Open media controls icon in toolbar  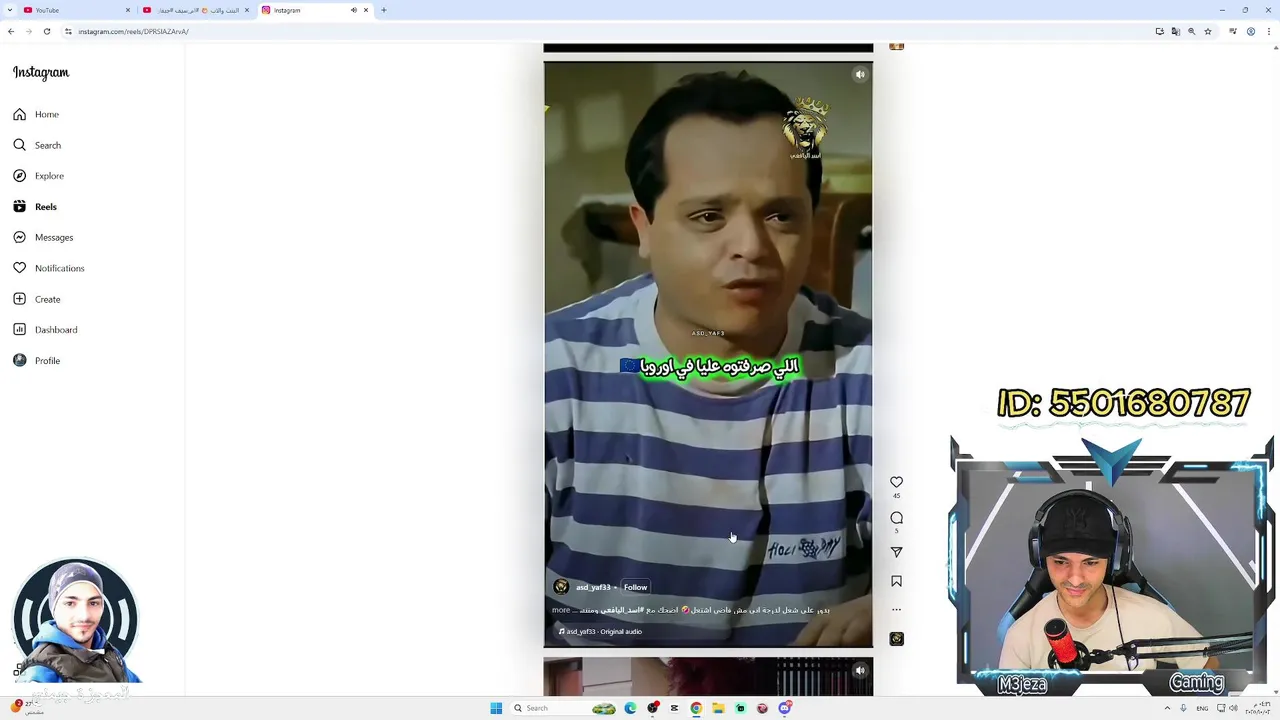point(1233,31)
